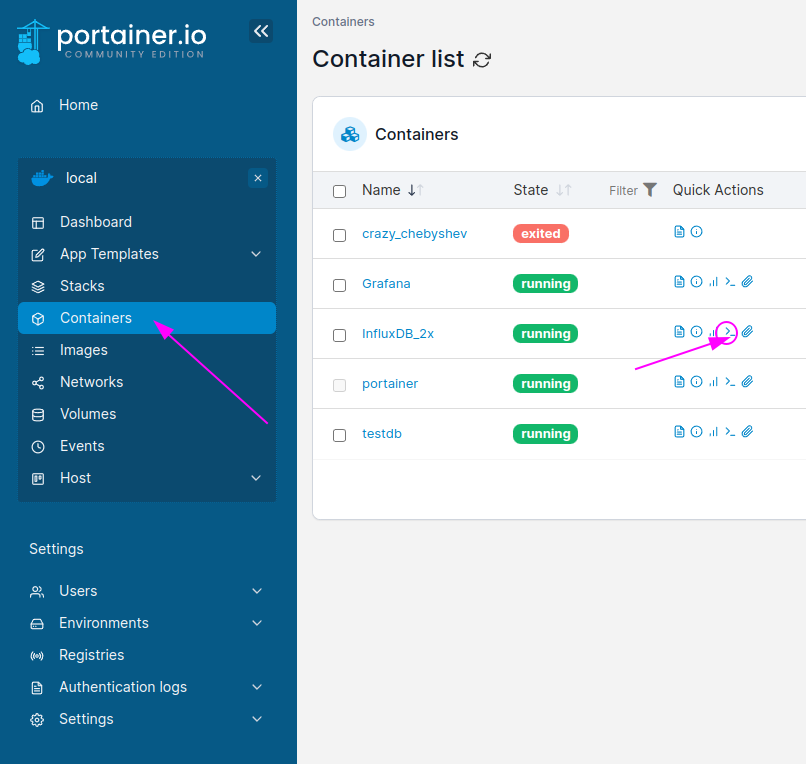The width and height of the screenshot is (806, 764).
Task: Collapse the sidebar with double-chevron button
Action: [261, 31]
